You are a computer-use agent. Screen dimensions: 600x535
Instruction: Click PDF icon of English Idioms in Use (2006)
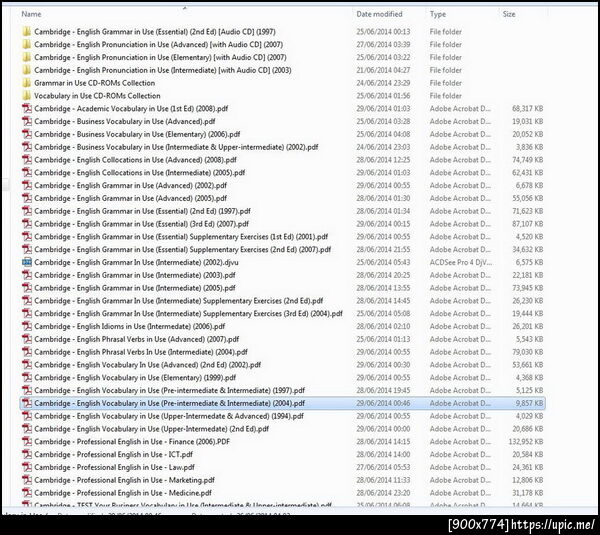[x=27, y=326]
